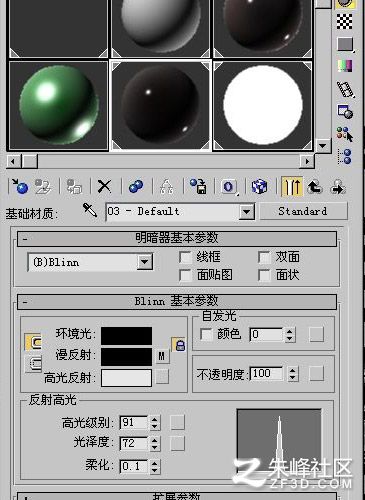Open material name 03 - Default dropdown
Image resolution: width=365 pixels, height=500 pixels.
[x=247, y=211]
